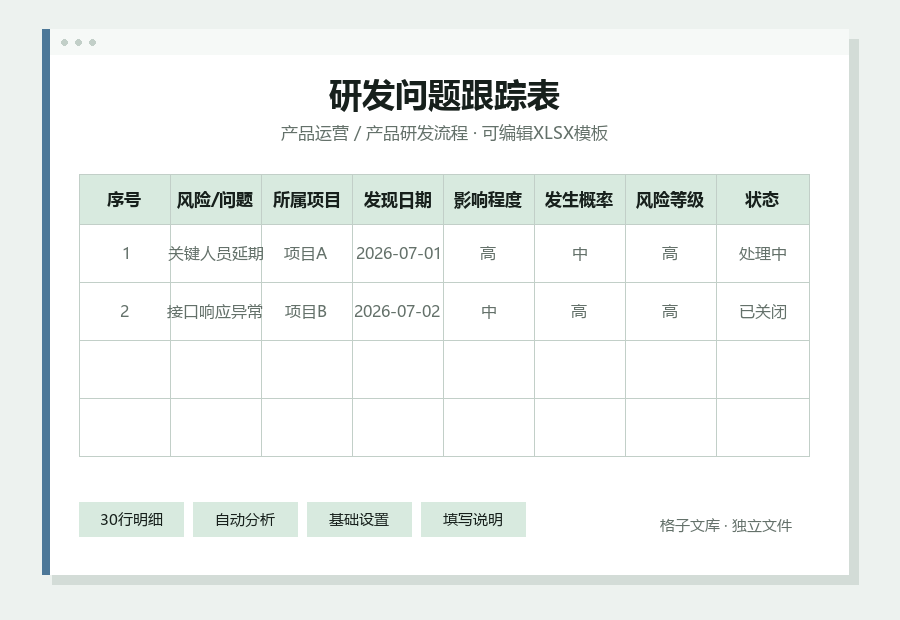Image resolution: width=900 pixels, height=620 pixels.
Task: Select the 发生概率 column header
Action: (580, 200)
